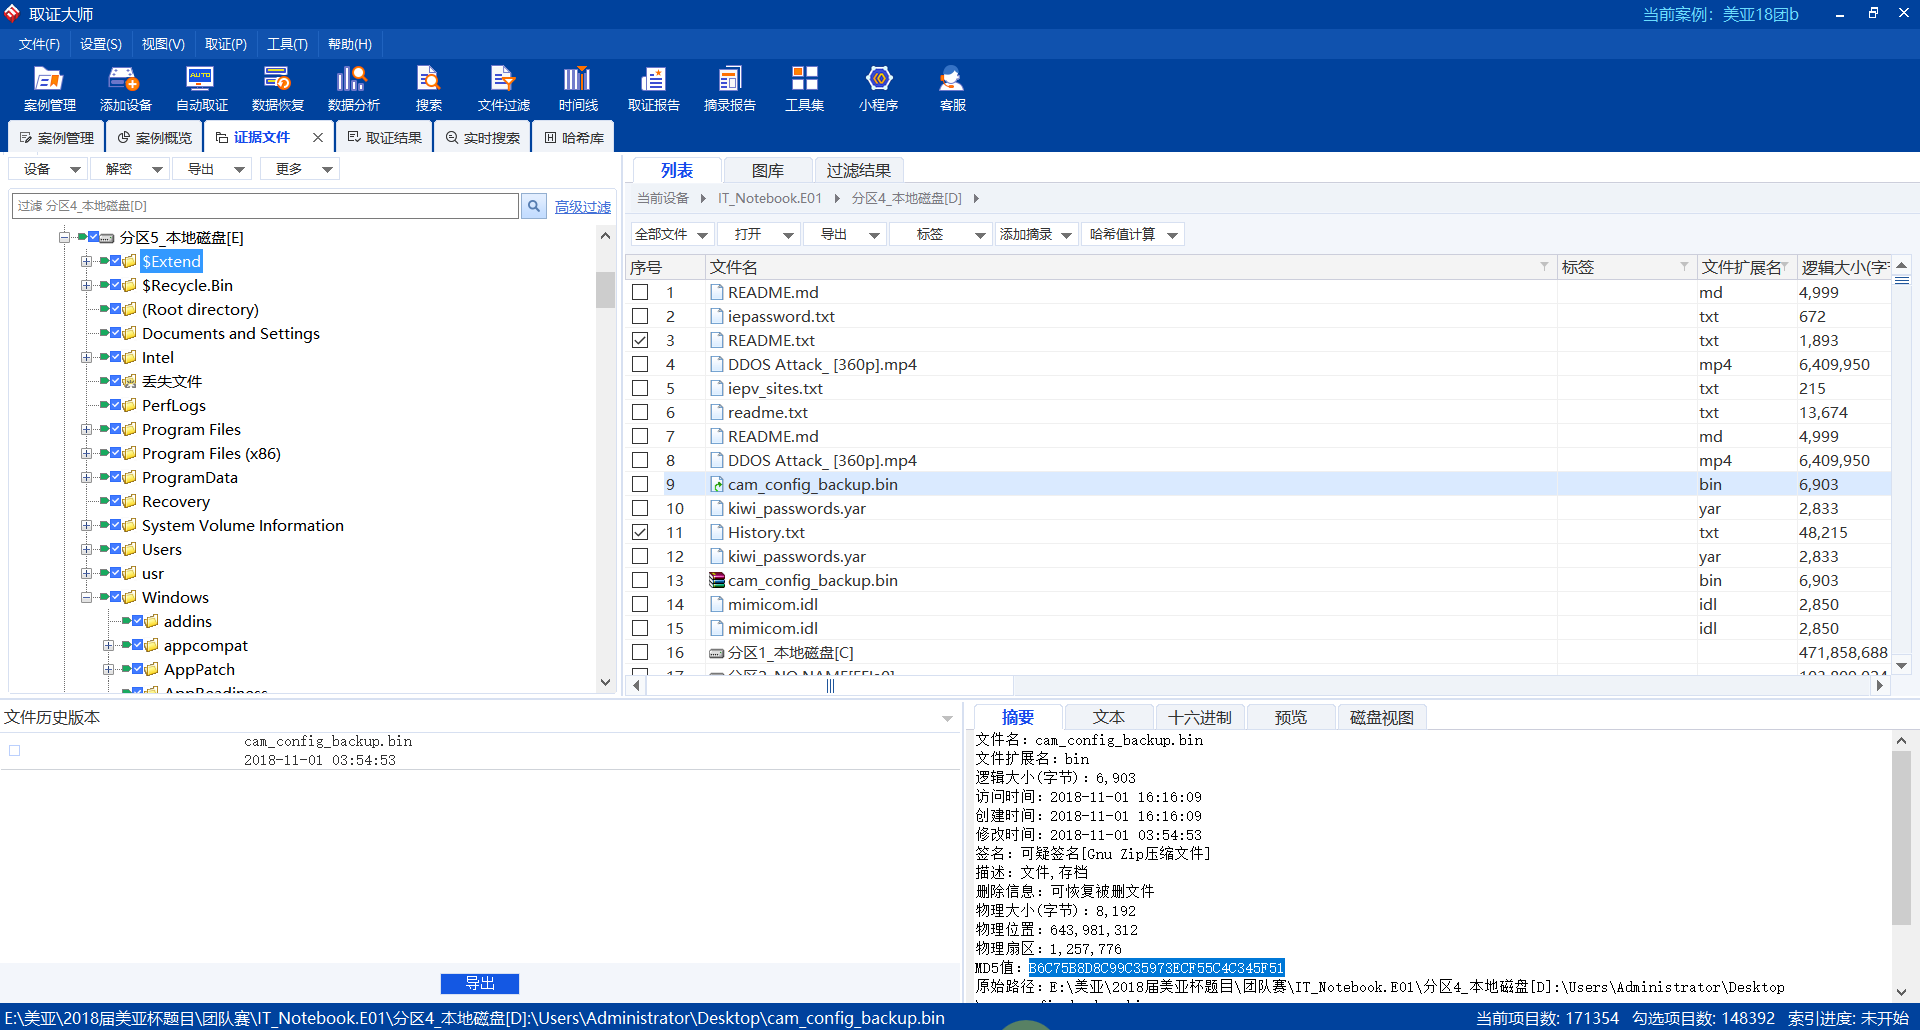Switch to the 十六进制 tab
Screen dimensions: 1920x1030
[x=1200, y=717]
